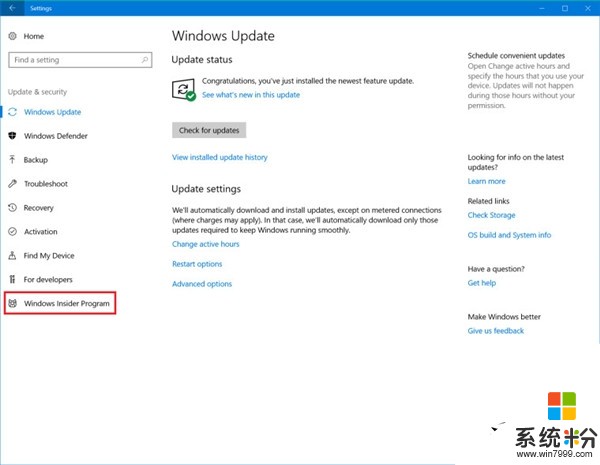Click the Backup upward arrow icon
The width and height of the screenshot is (600, 465).
click(12, 160)
